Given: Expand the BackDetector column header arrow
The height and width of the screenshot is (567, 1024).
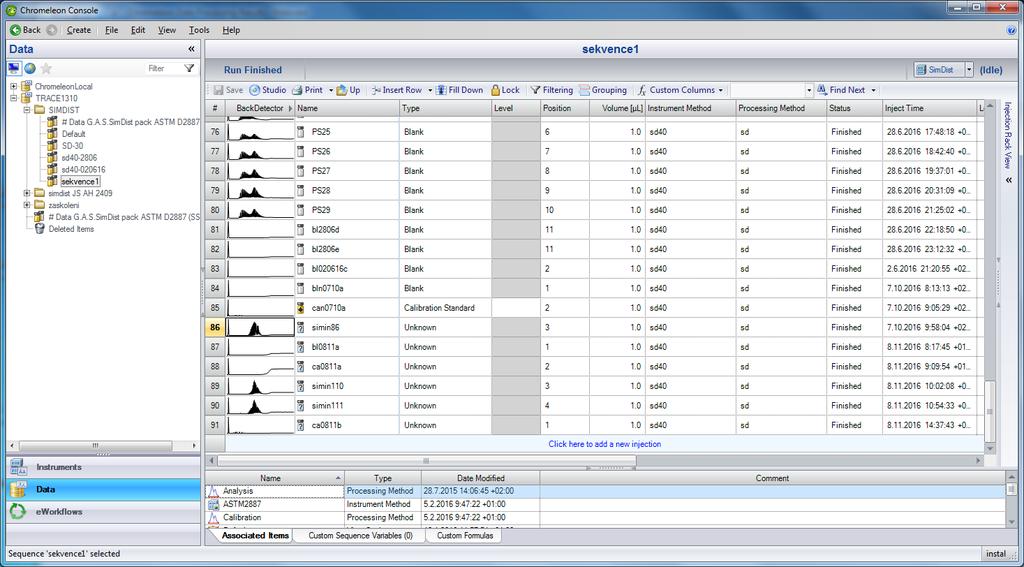Looking at the screenshot, I should coord(290,108).
